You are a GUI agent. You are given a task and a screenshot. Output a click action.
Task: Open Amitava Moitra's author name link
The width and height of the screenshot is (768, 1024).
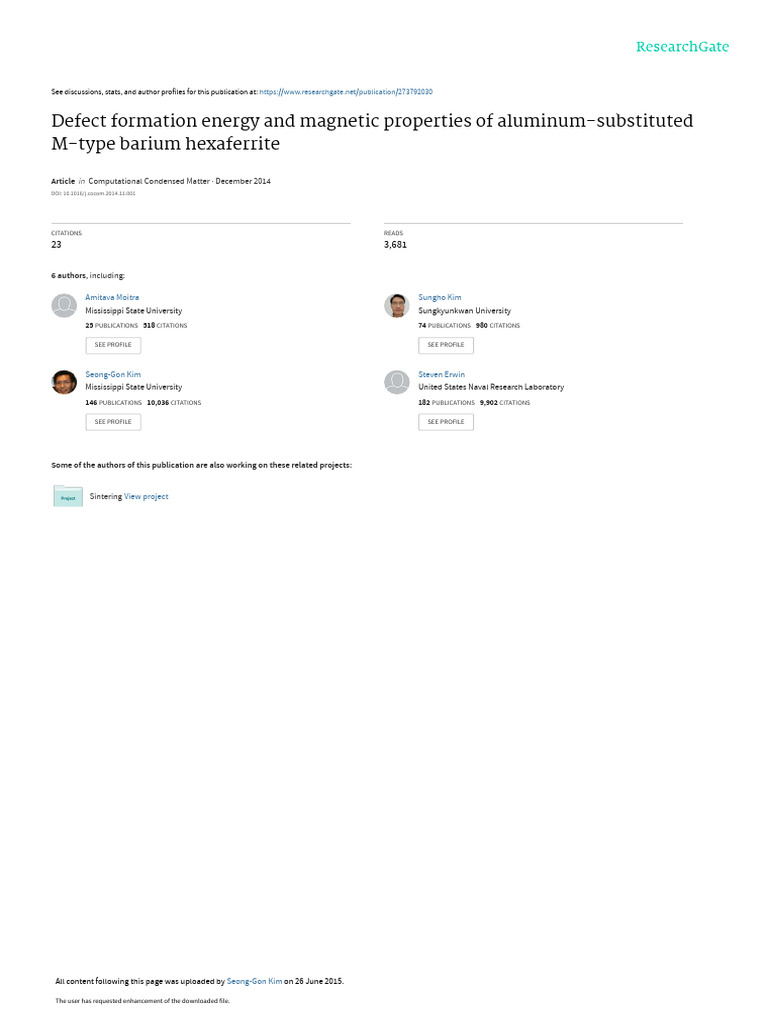[112, 297]
